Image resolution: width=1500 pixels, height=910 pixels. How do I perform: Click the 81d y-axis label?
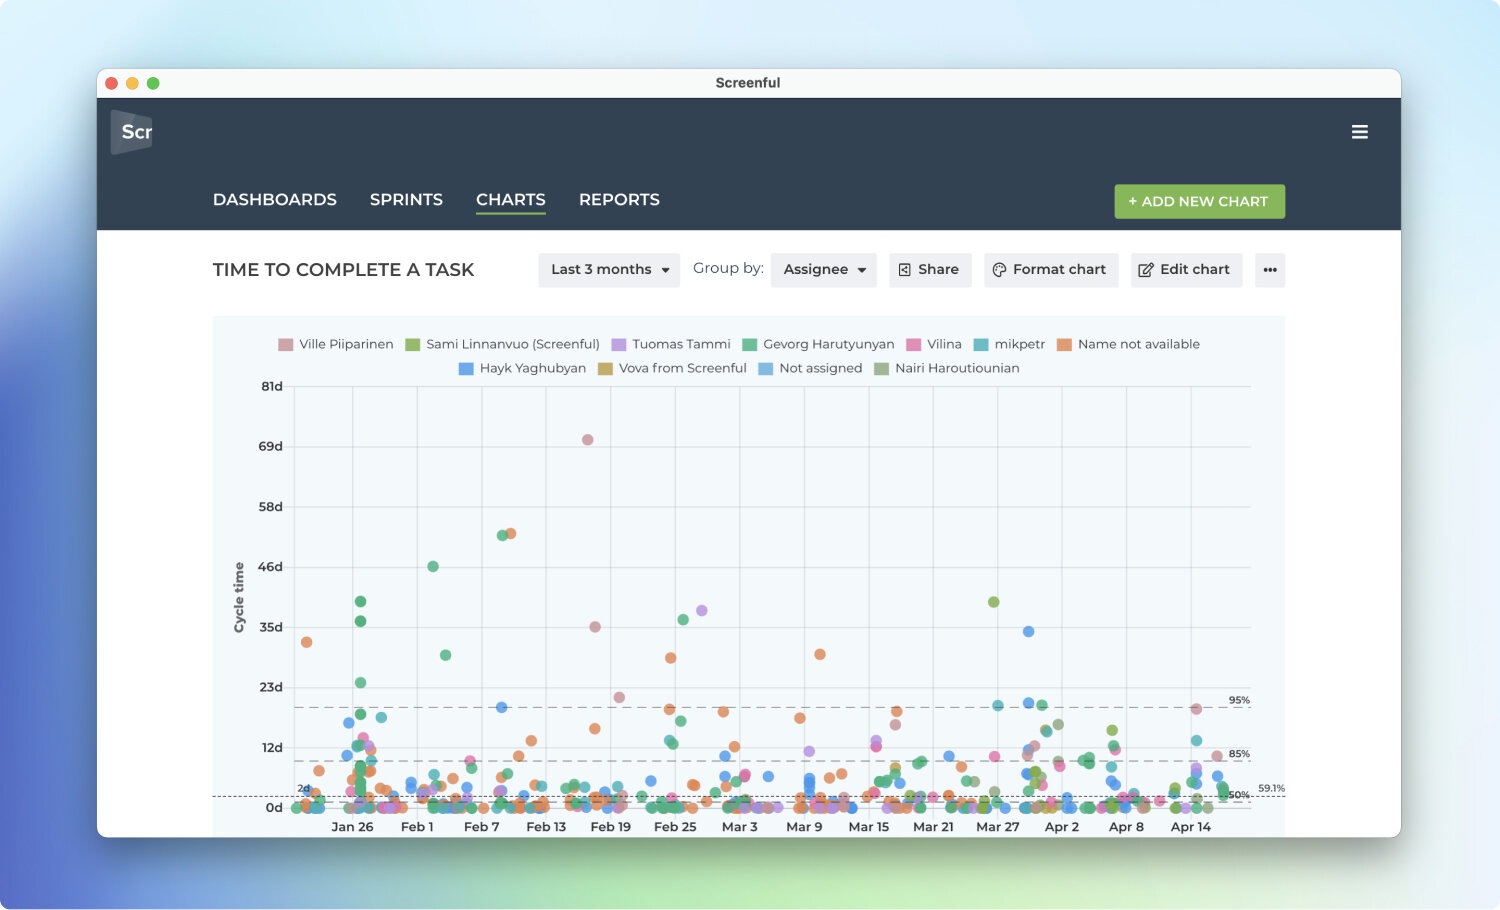click(272, 386)
